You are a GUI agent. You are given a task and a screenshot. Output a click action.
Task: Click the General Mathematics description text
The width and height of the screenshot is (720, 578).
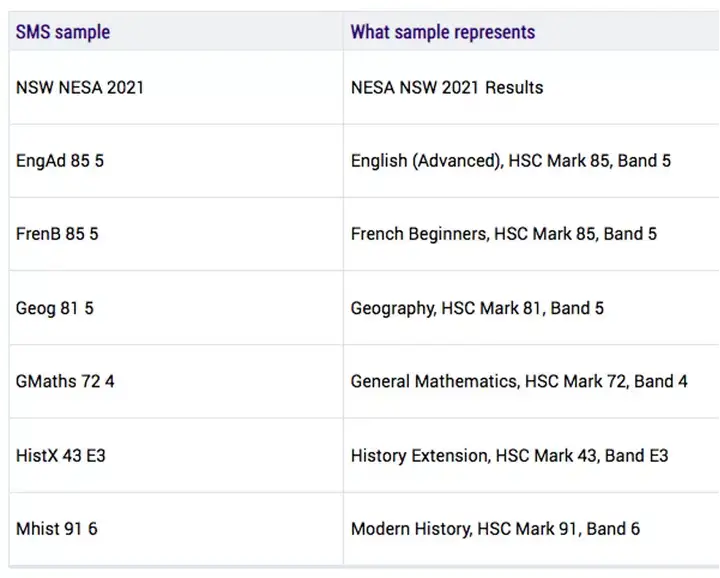point(519,381)
